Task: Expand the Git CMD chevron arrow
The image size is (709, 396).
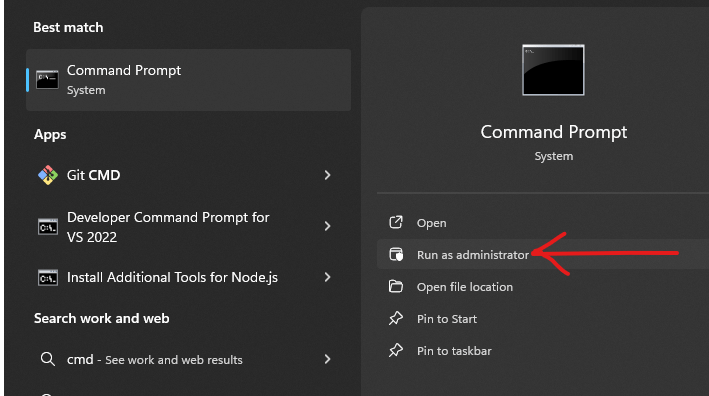Action: pyautogui.click(x=327, y=175)
